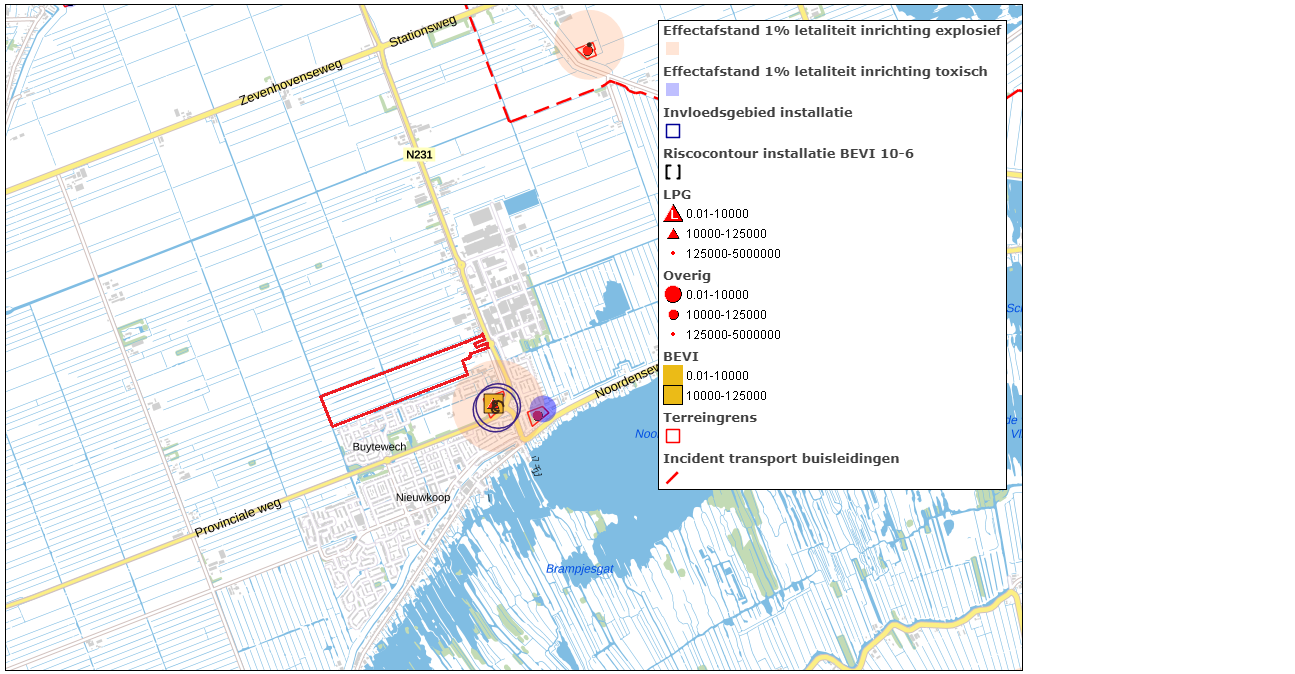Screen dimensions: 1295x674
Task: Select the '0.01-10000' label under Overig
Action: pyautogui.click(x=717, y=295)
